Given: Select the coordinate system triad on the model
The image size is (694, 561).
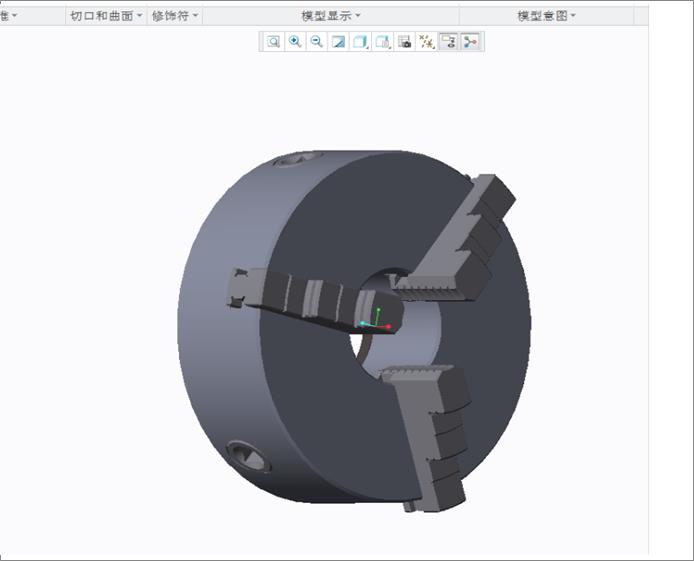Looking at the screenshot, I should coord(376,319).
